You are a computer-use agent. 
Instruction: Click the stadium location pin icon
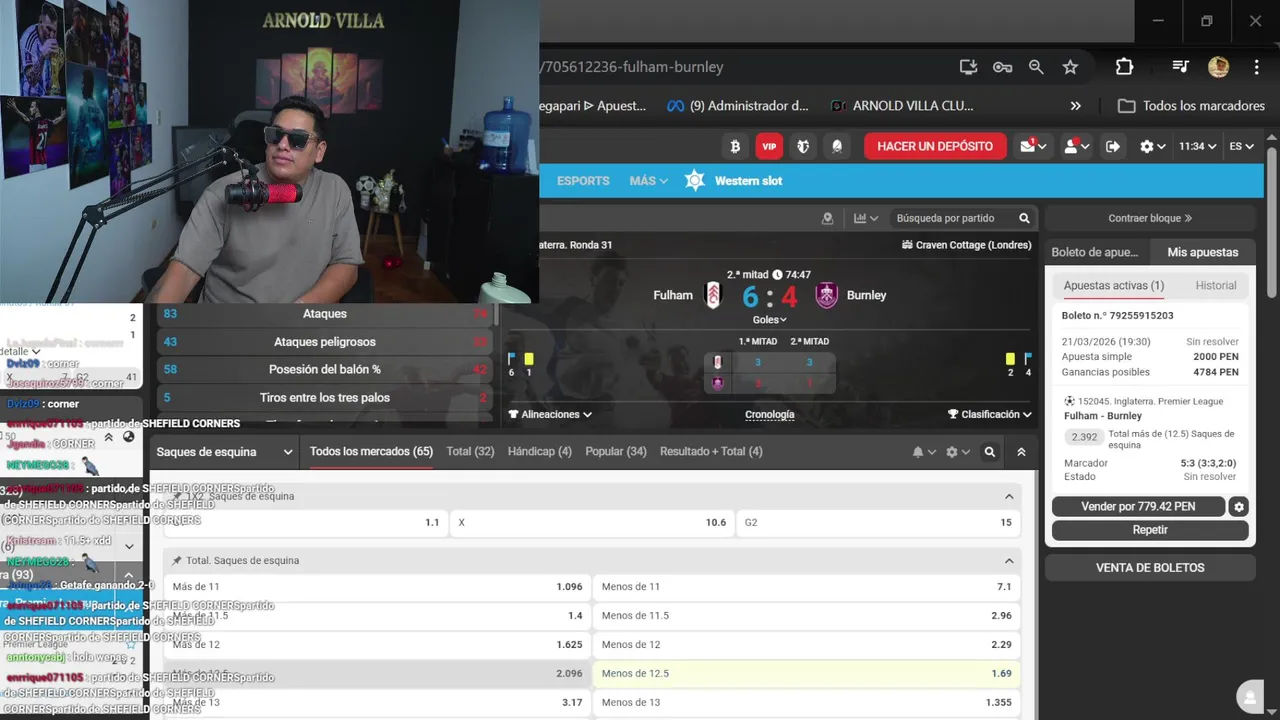point(827,218)
